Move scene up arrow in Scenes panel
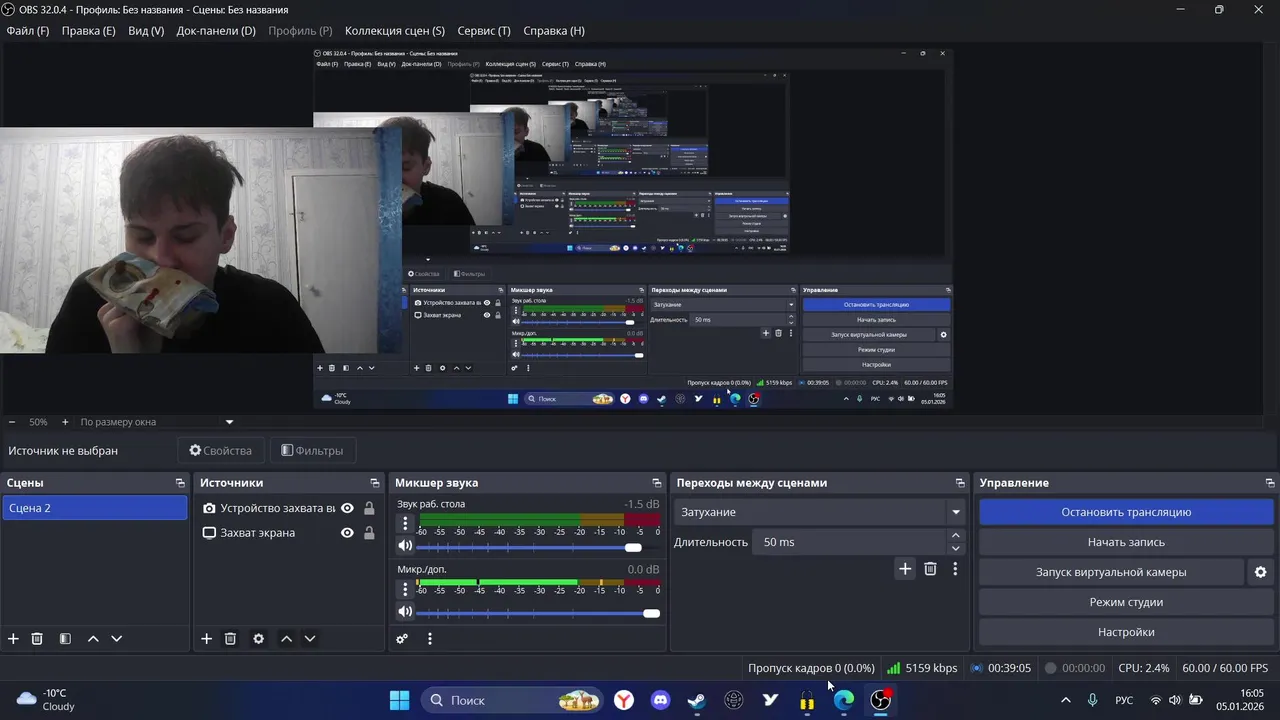 click(x=93, y=639)
